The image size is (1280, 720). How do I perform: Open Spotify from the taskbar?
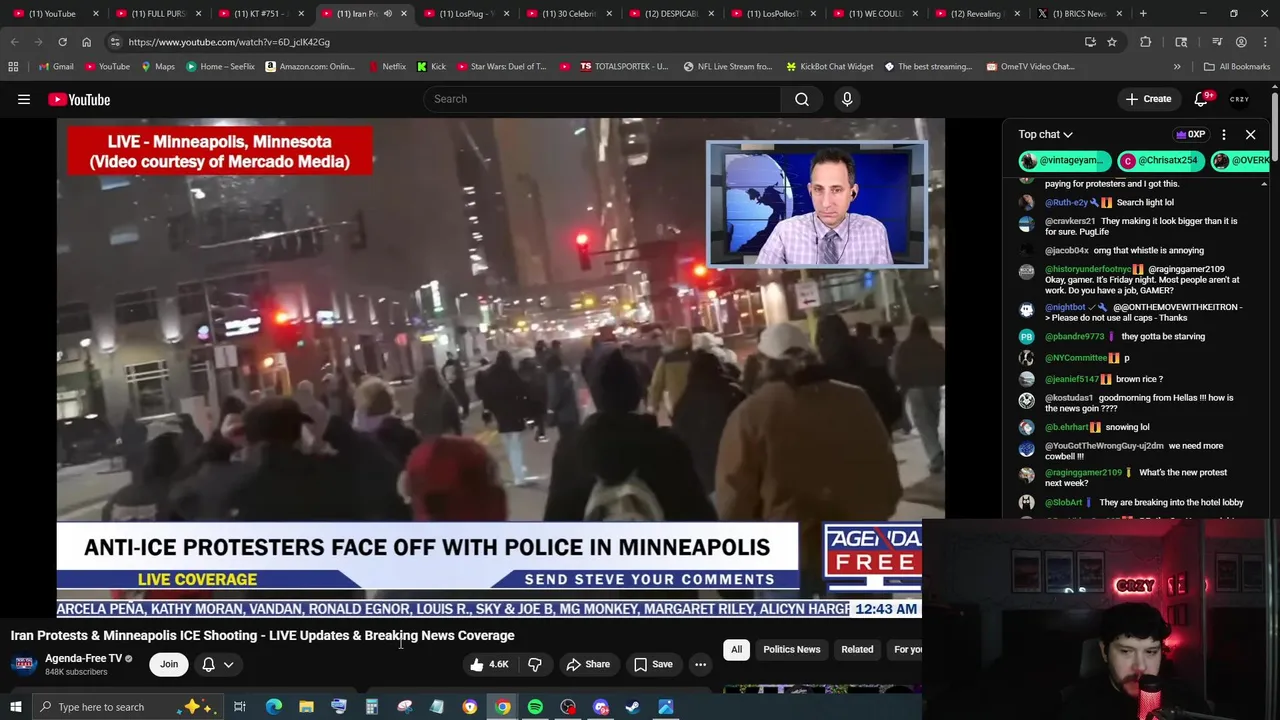click(535, 707)
